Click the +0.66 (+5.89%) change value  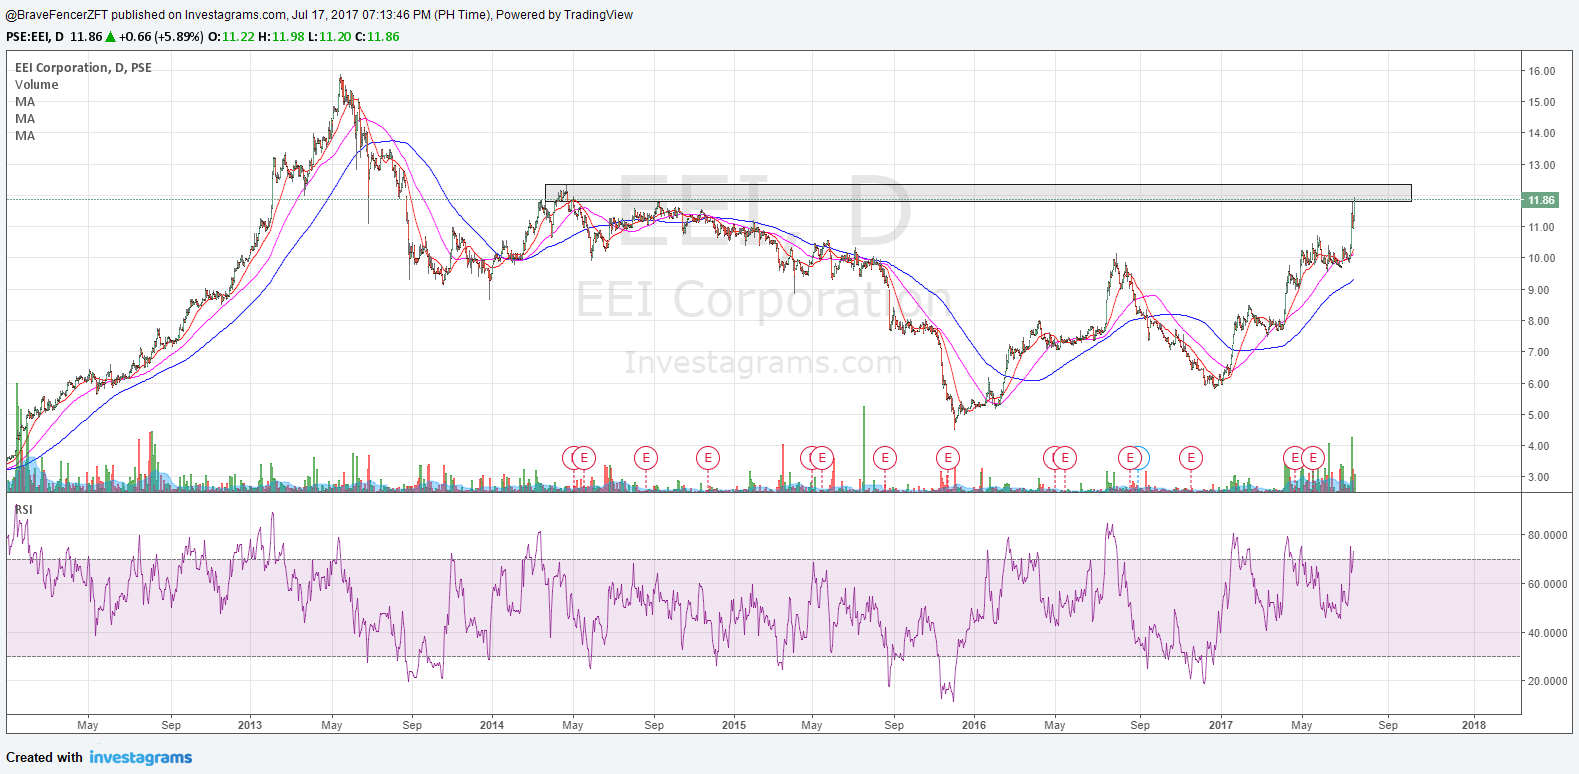point(161,37)
